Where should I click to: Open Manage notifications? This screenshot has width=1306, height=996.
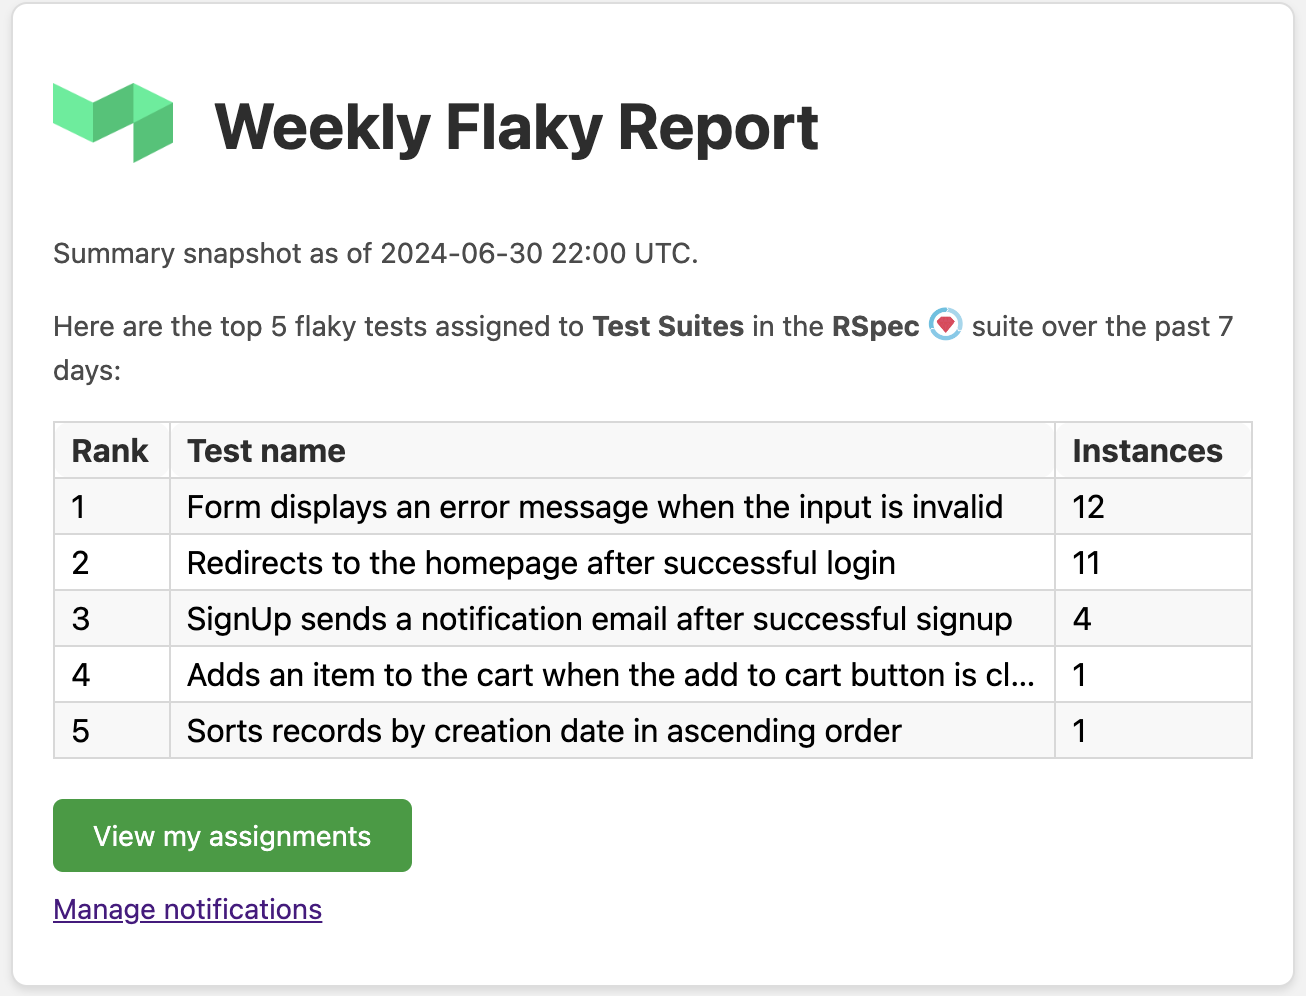(187, 909)
